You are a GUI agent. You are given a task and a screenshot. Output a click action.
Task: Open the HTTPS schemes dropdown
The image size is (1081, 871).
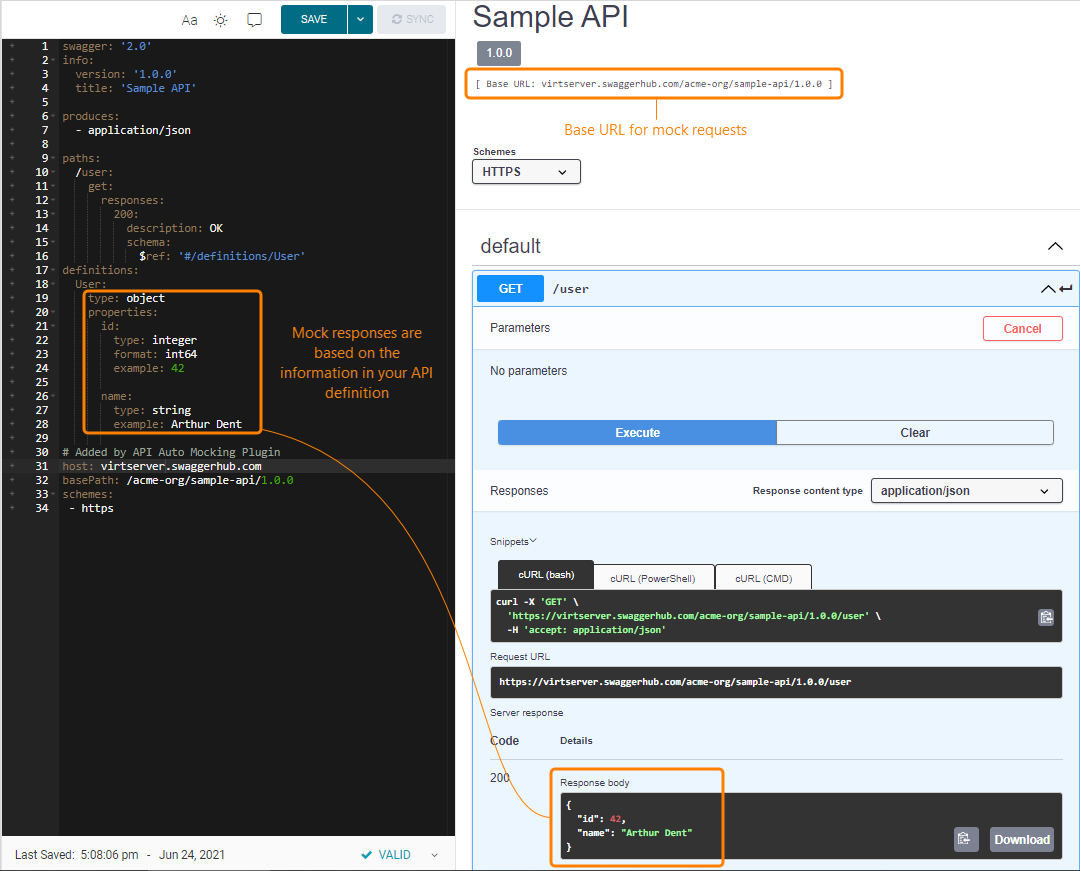click(x=526, y=172)
